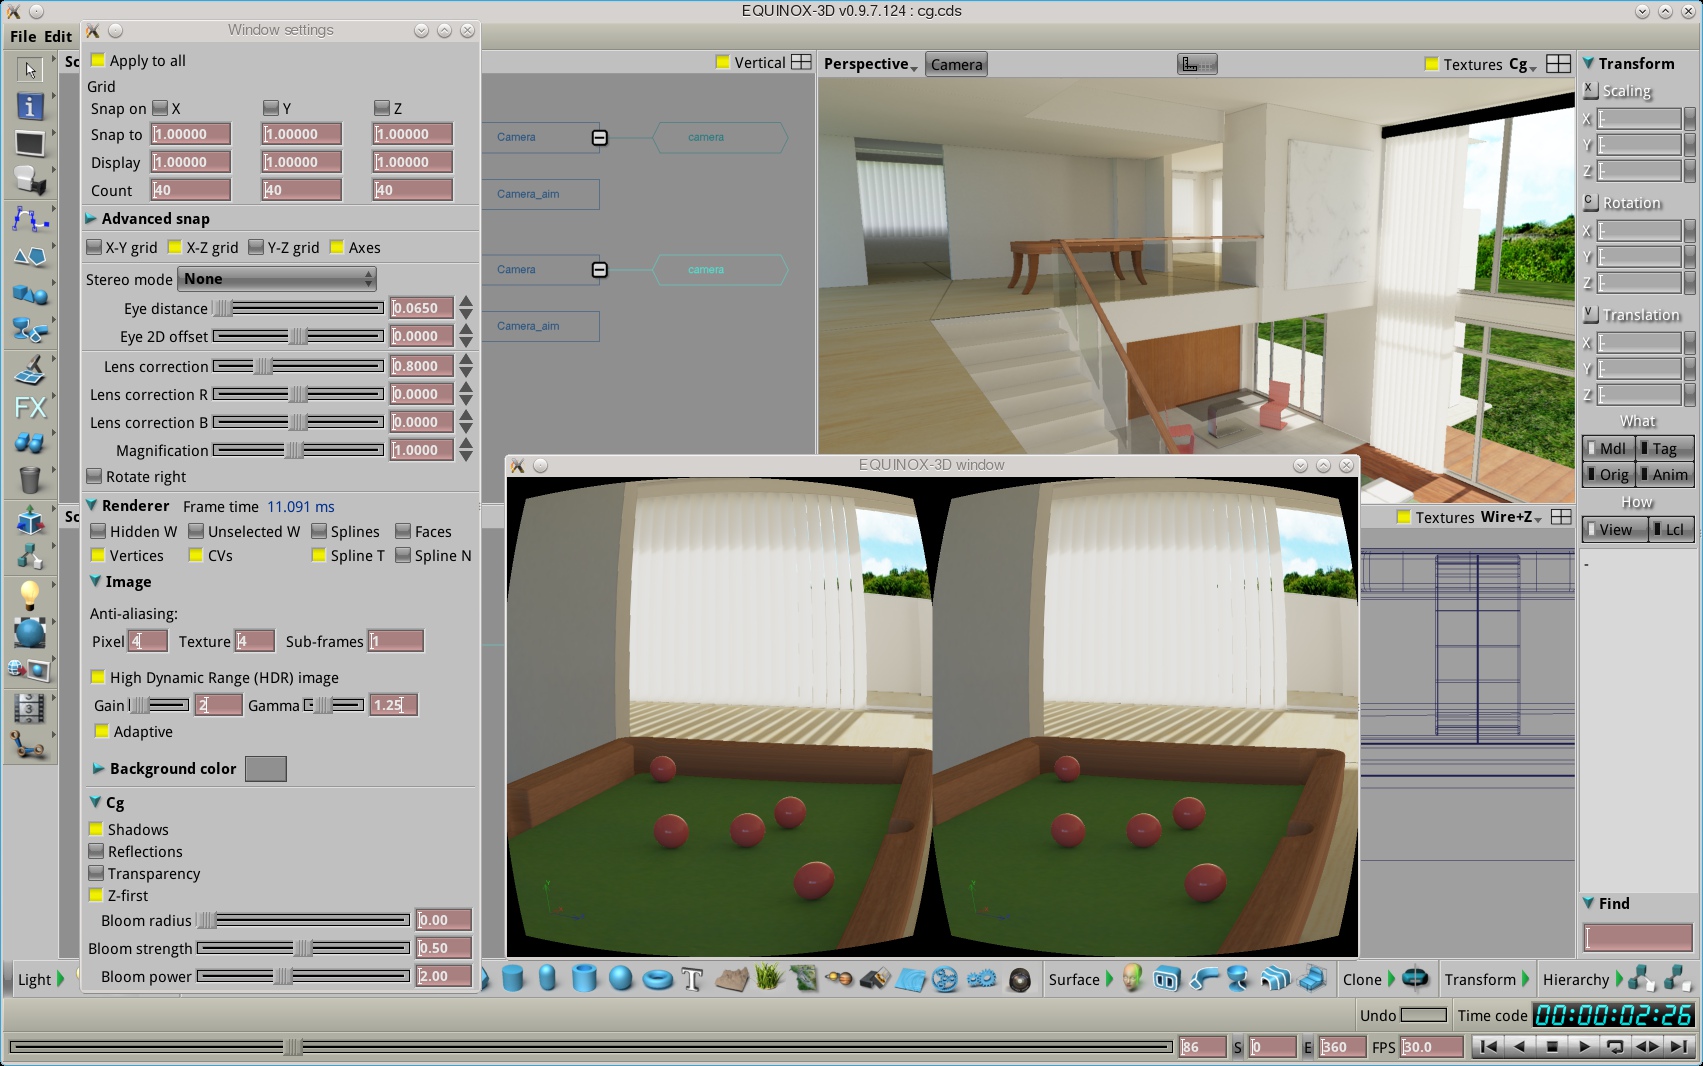Toggle the Shadows checkbox off
The height and width of the screenshot is (1066, 1703).
tap(96, 829)
